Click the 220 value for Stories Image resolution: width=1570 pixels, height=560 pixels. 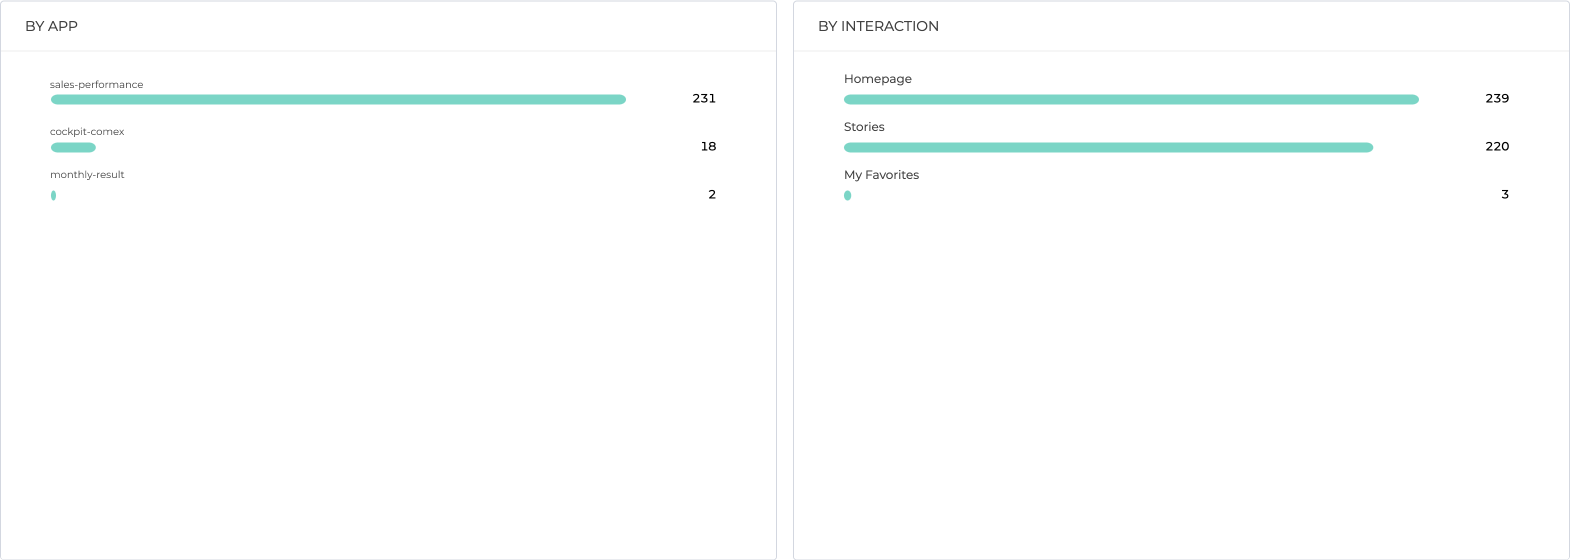[x=1497, y=146]
